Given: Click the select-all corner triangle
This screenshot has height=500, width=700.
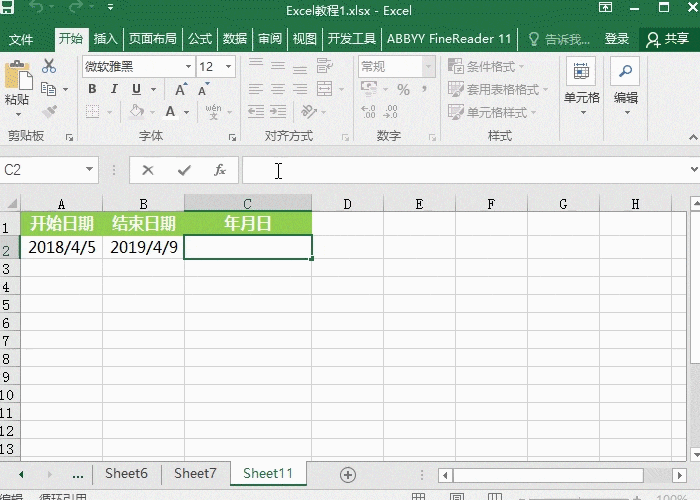Looking at the screenshot, I should click(11, 204).
